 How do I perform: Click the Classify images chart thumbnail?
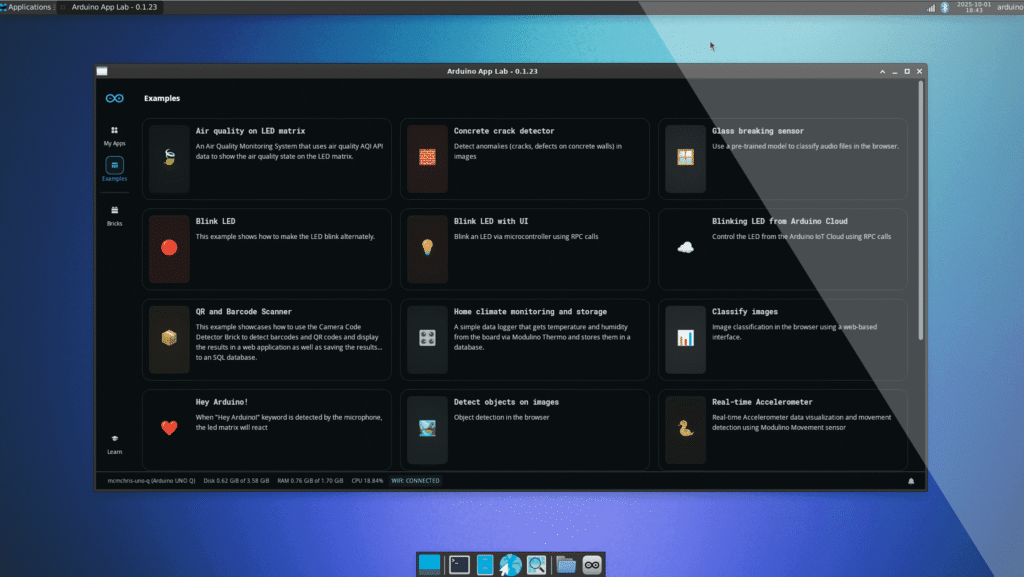685,338
